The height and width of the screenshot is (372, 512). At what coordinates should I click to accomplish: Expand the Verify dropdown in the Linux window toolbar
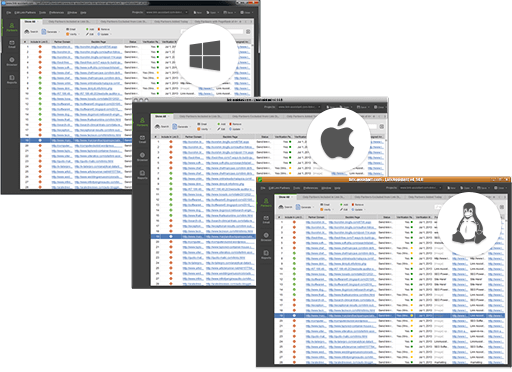click(333, 210)
